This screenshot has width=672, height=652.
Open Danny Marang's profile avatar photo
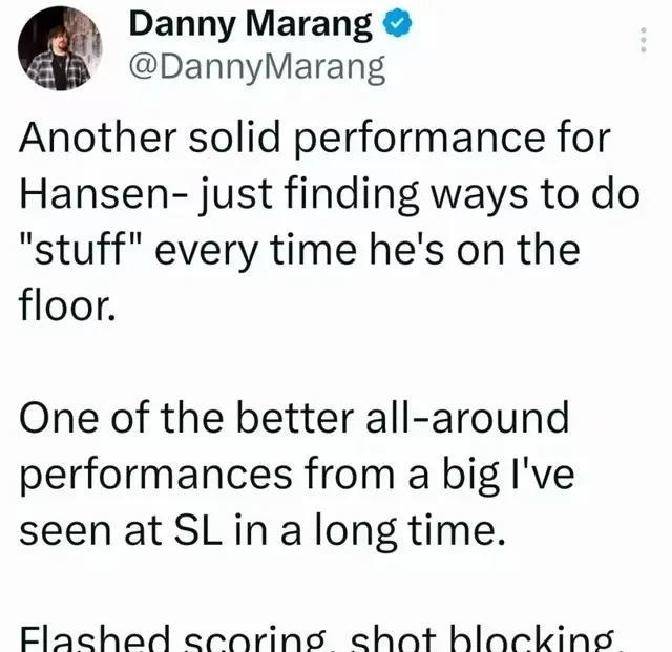pyautogui.click(x=60, y=48)
